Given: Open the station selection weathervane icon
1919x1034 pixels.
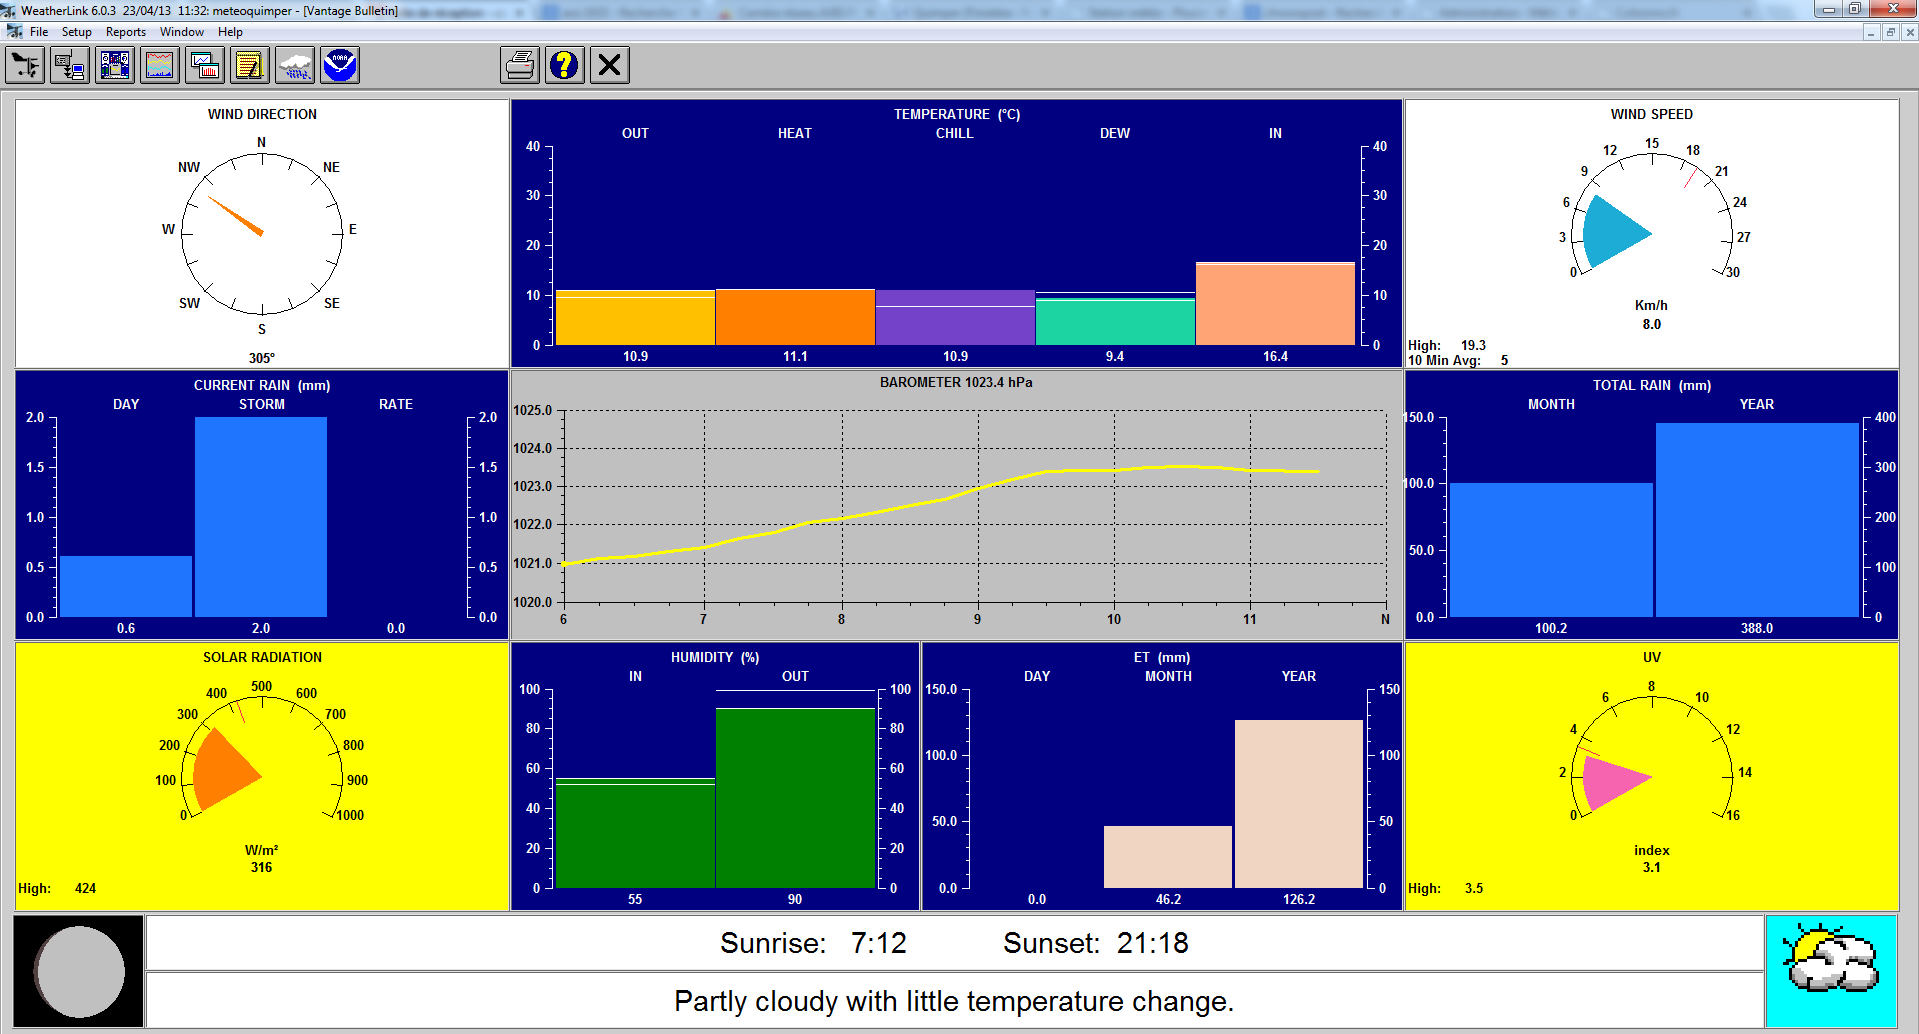Looking at the screenshot, I should (x=25, y=66).
